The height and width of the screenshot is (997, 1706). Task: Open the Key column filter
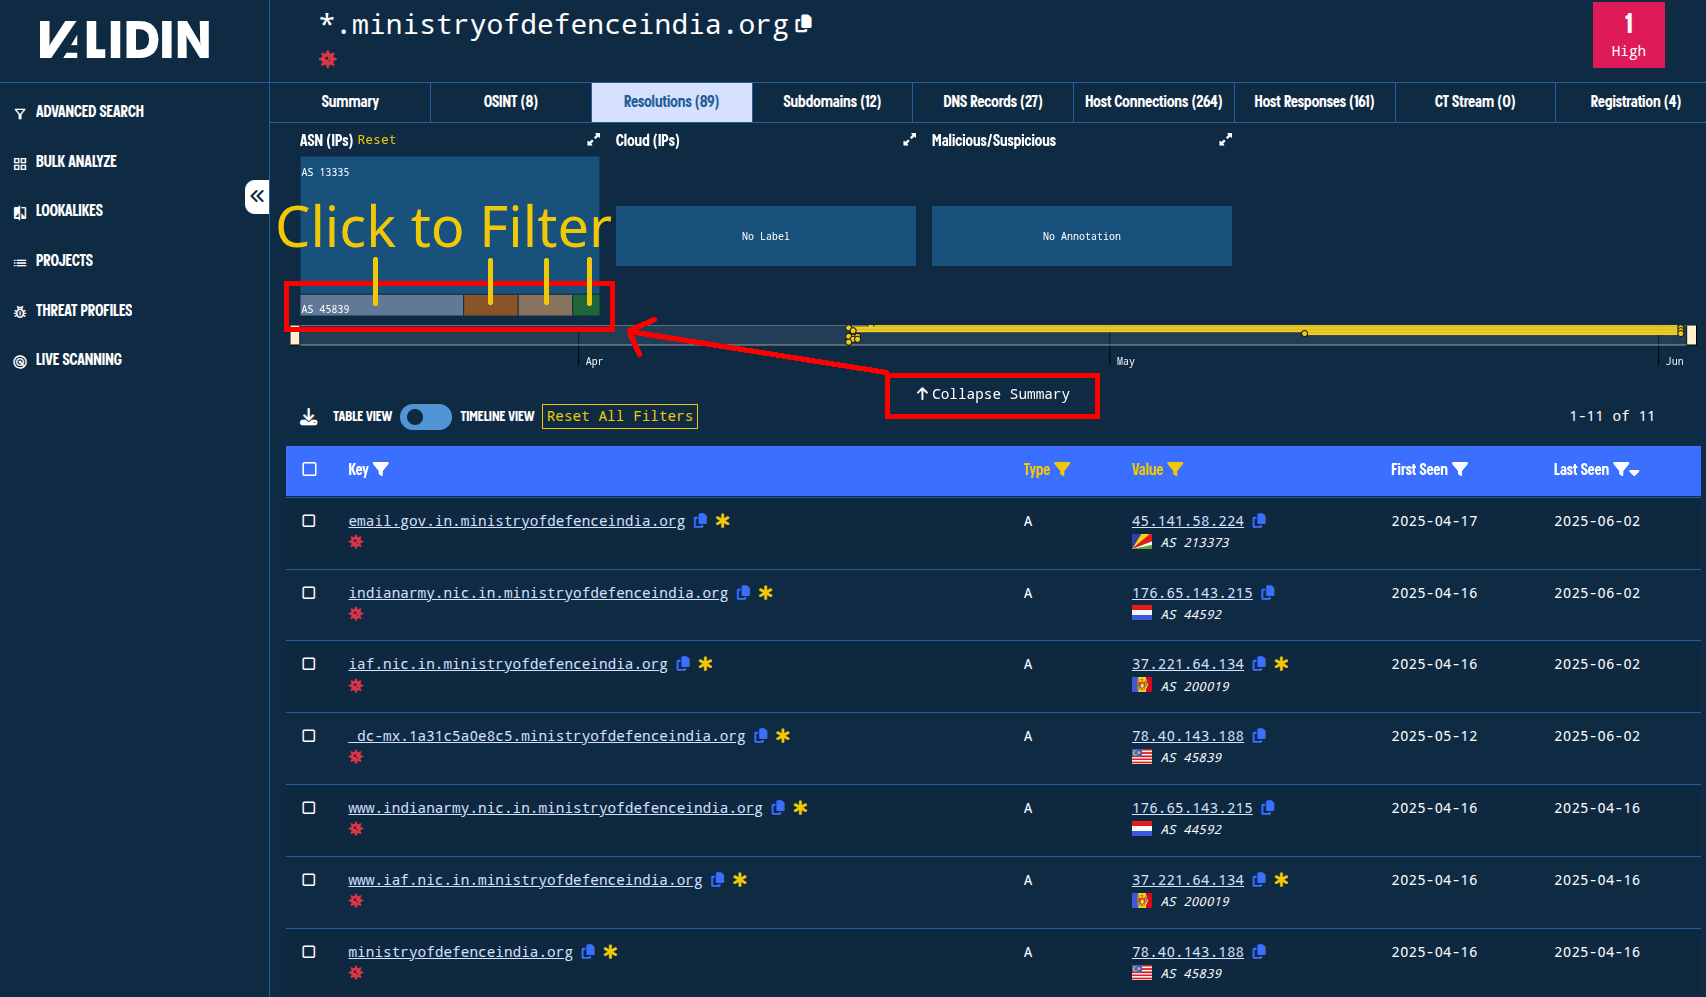coord(381,469)
